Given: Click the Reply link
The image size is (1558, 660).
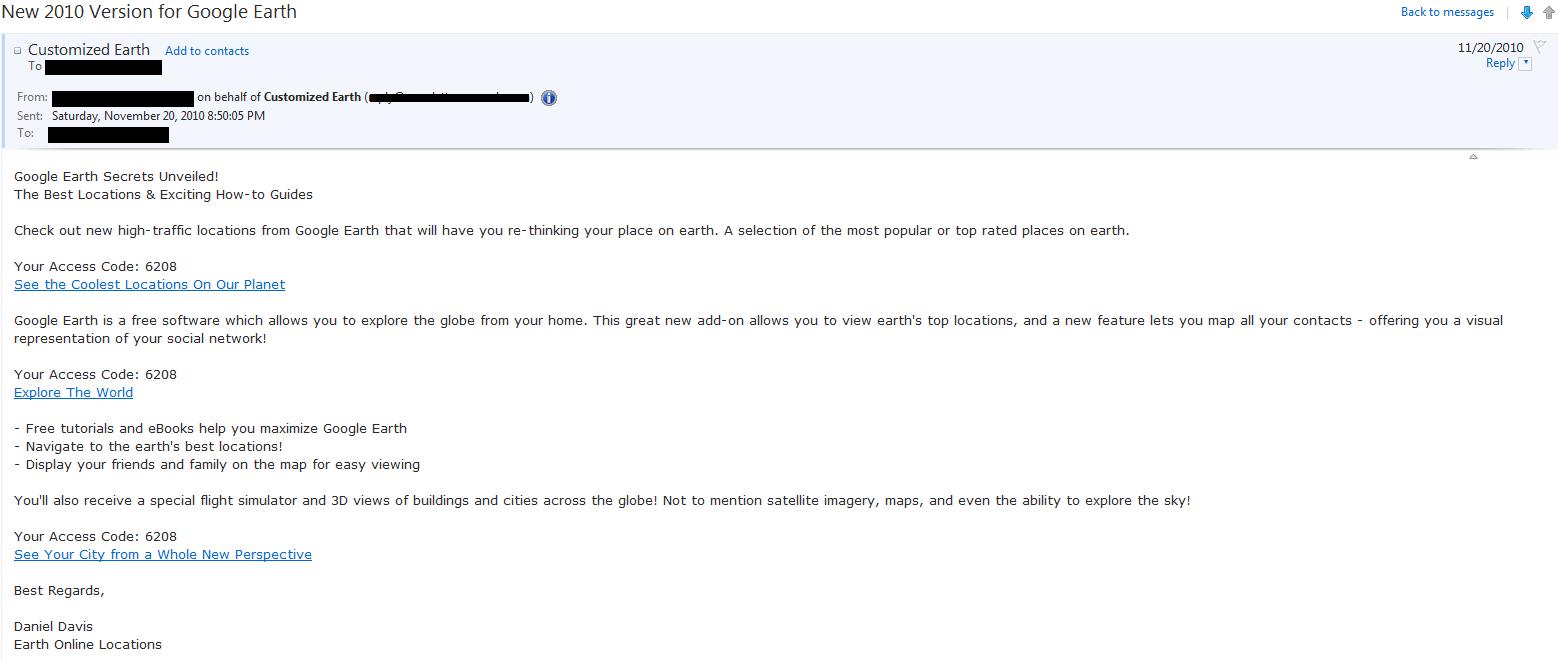Looking at the screenshot, I should (x=1499, y=63).
